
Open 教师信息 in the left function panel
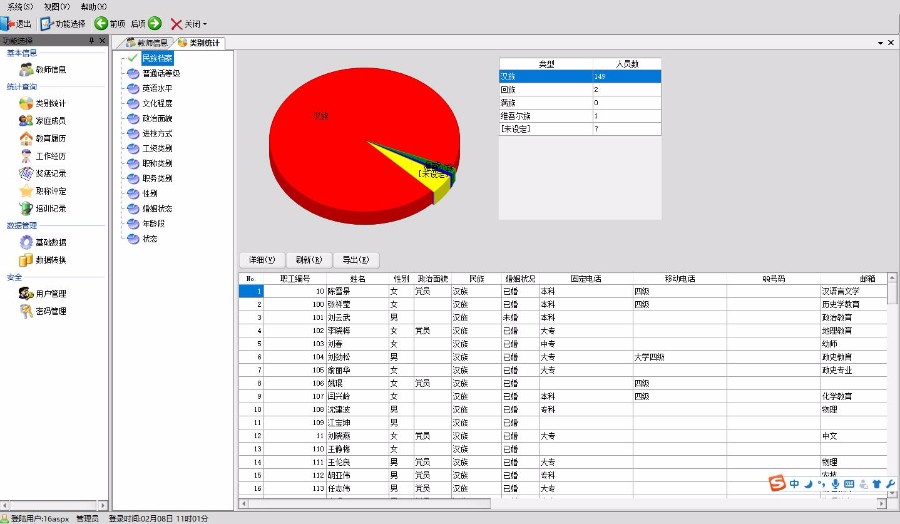tap(42, 69)
